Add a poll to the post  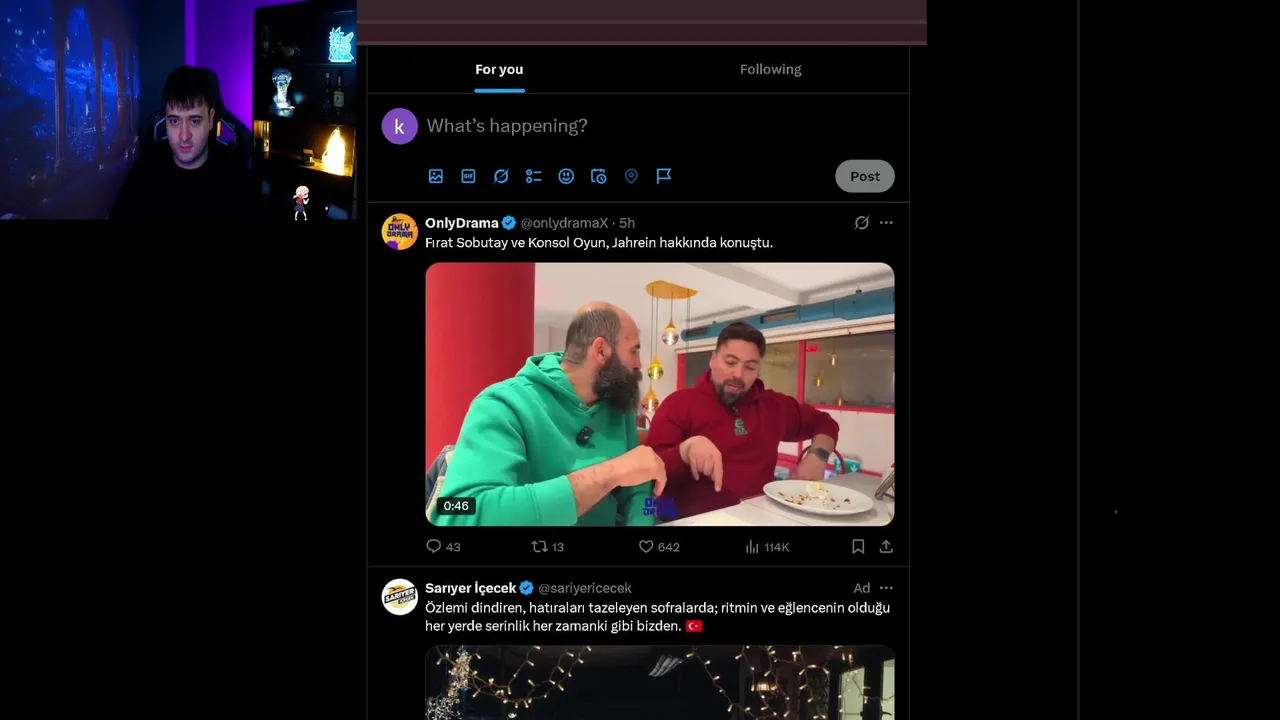[534, 176]
